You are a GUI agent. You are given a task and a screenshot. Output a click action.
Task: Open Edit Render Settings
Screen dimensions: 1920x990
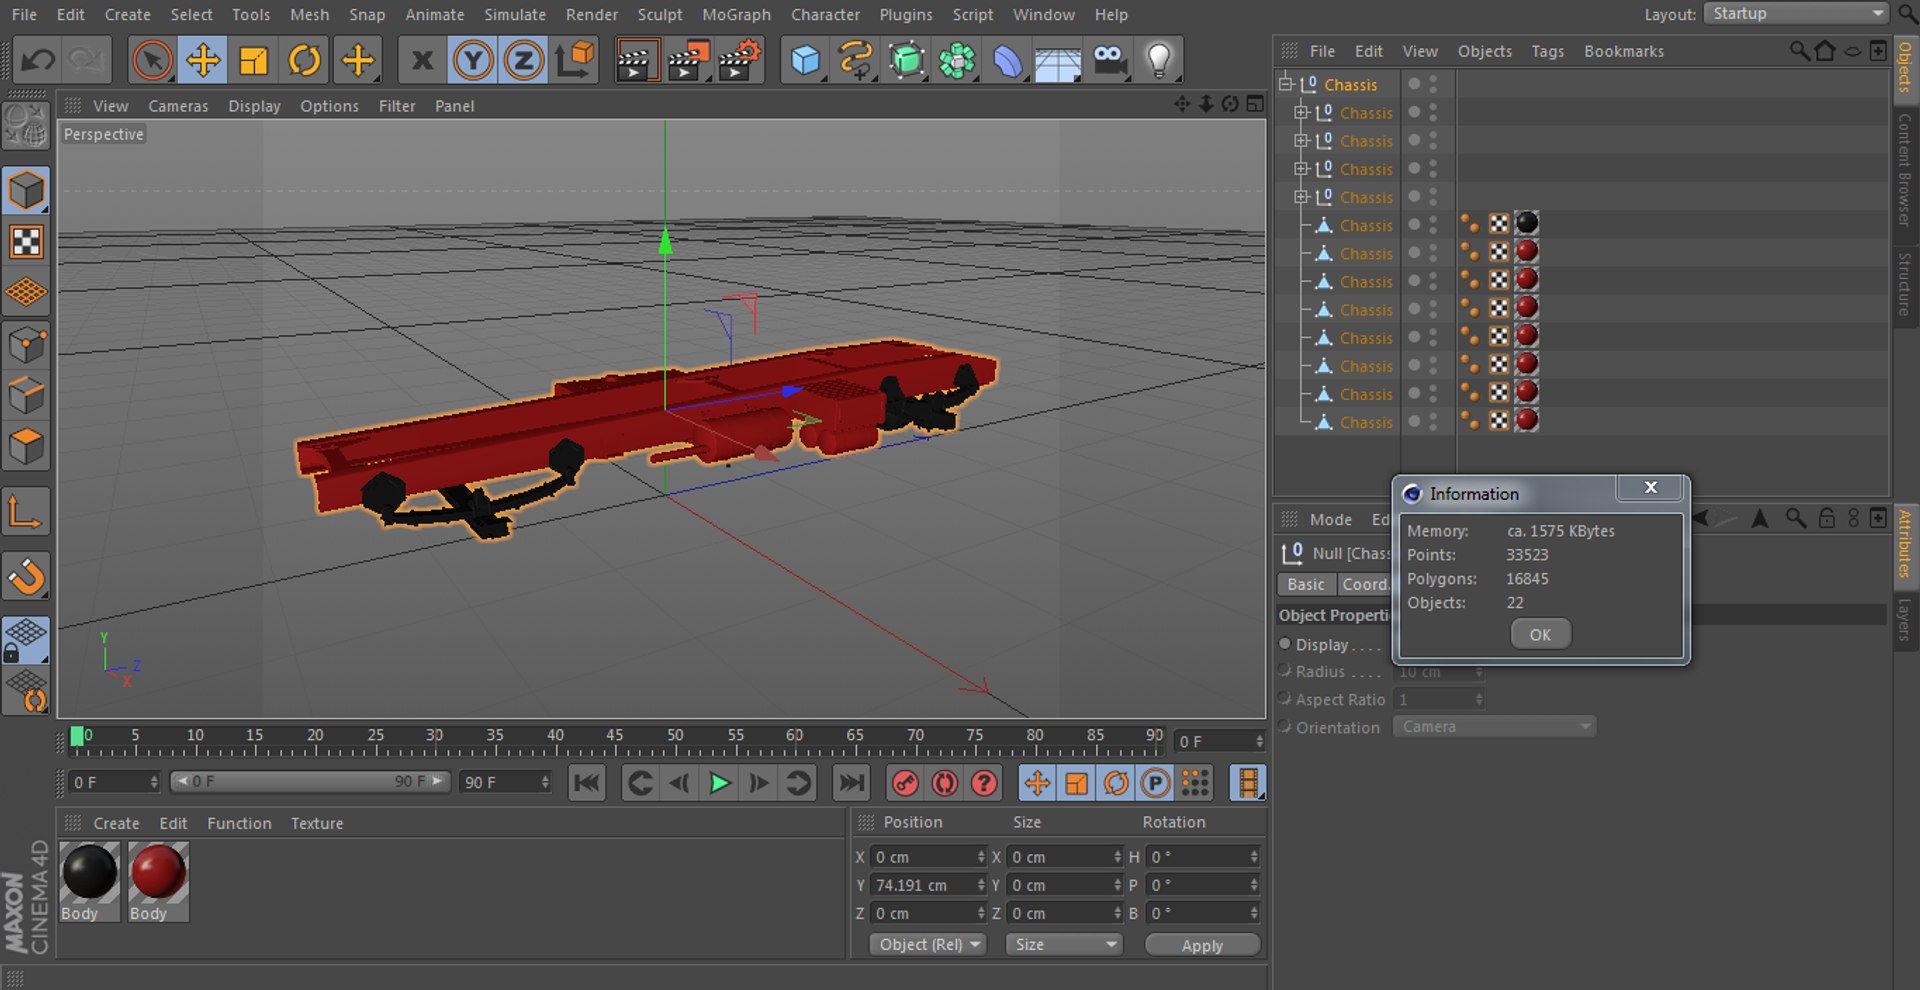(x=740, y=61)
